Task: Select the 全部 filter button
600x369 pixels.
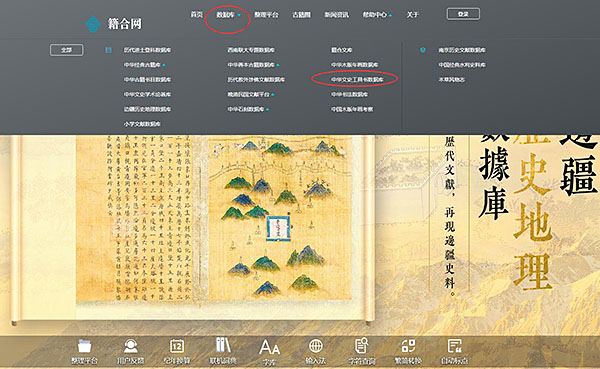Action: click(x=67, y=50)
